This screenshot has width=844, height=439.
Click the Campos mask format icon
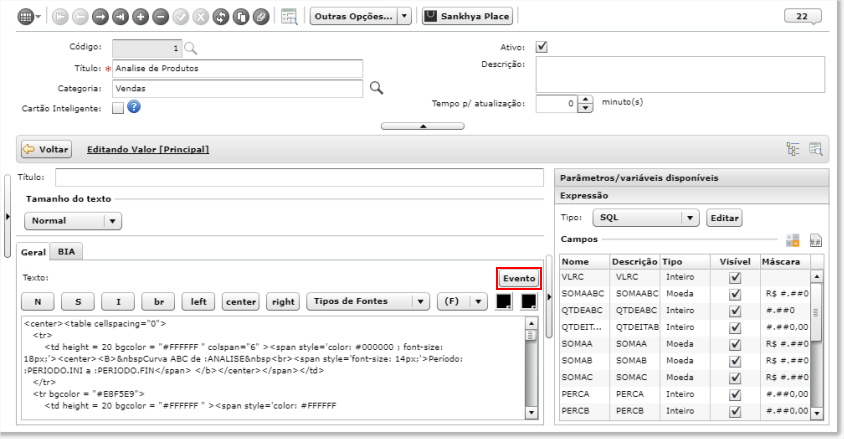[815, 240]
